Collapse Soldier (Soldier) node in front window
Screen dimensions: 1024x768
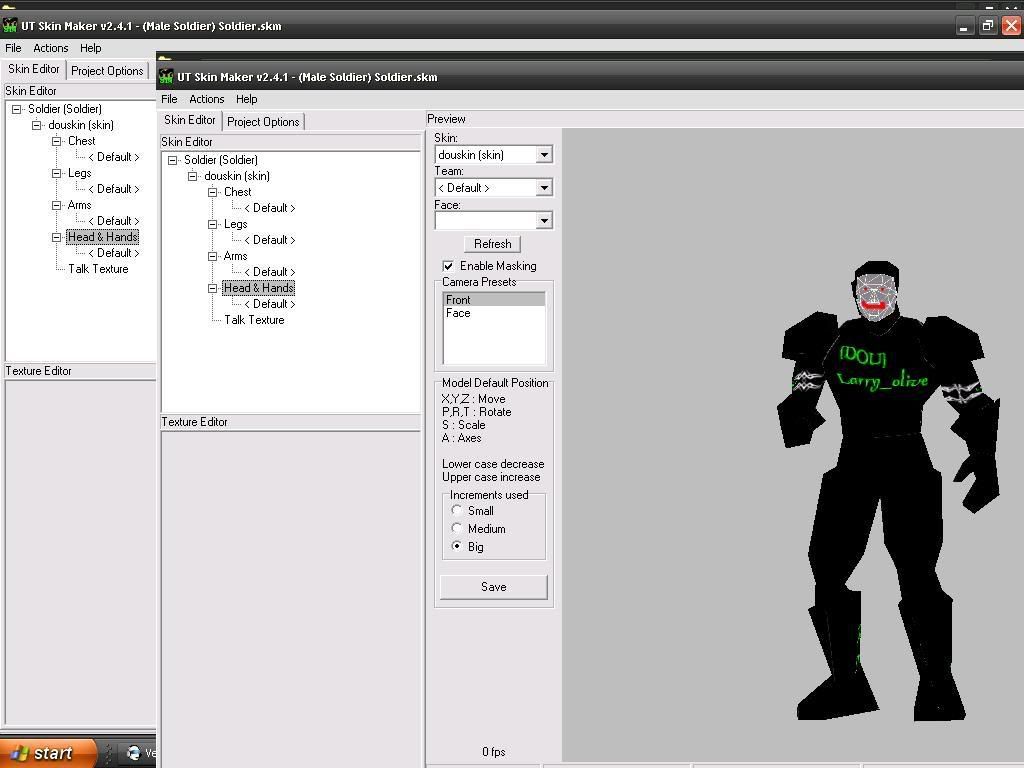tap(172, 160)
